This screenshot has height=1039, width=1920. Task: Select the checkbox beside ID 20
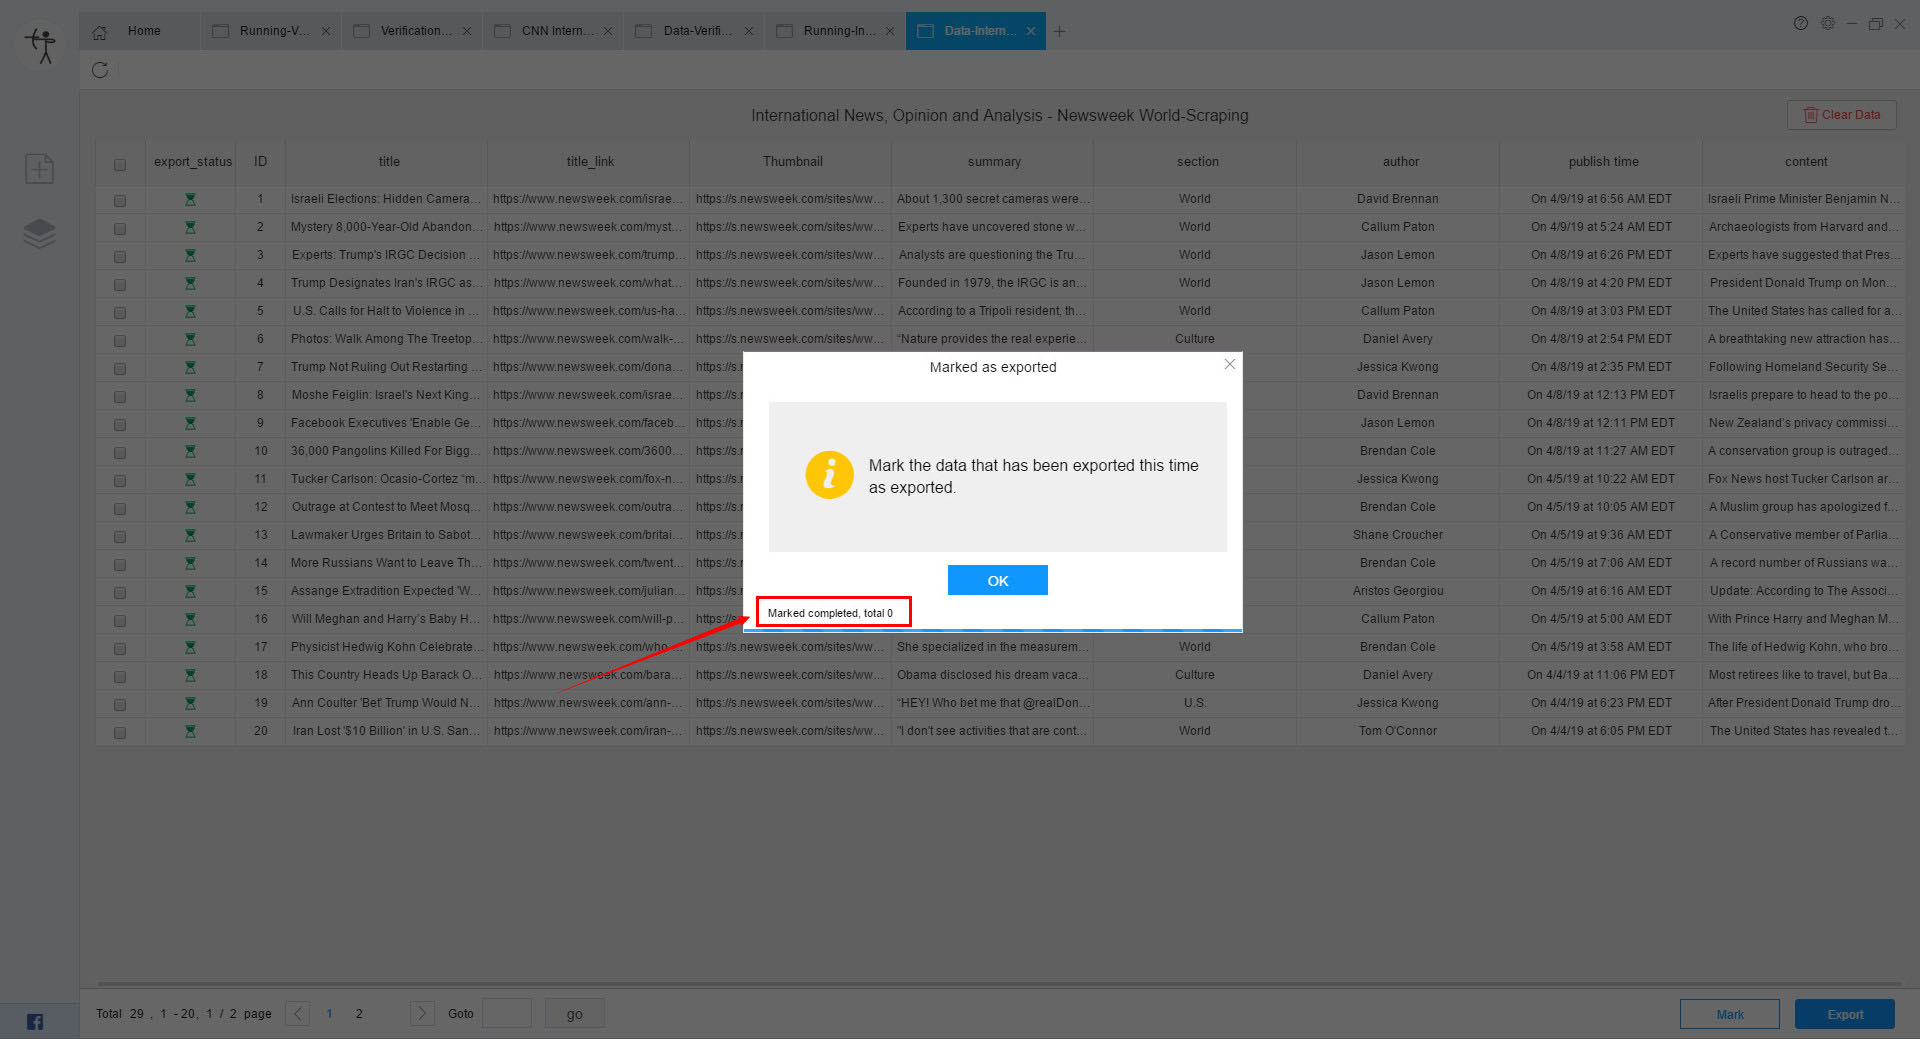click(x=120, y=732)
